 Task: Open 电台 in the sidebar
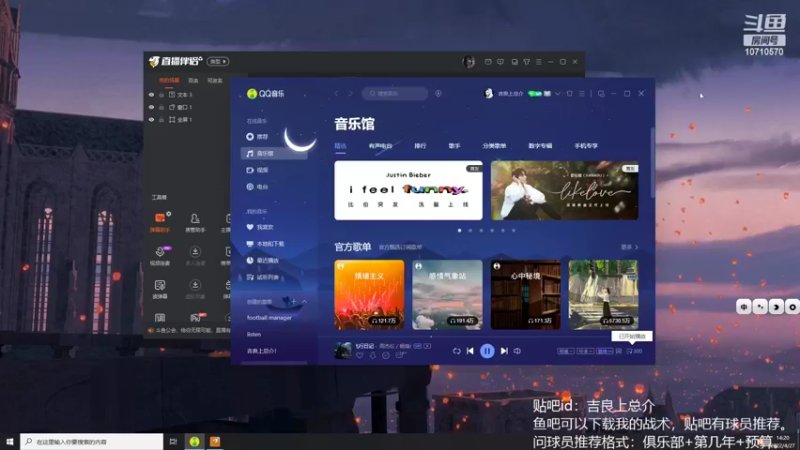(274, 187)
